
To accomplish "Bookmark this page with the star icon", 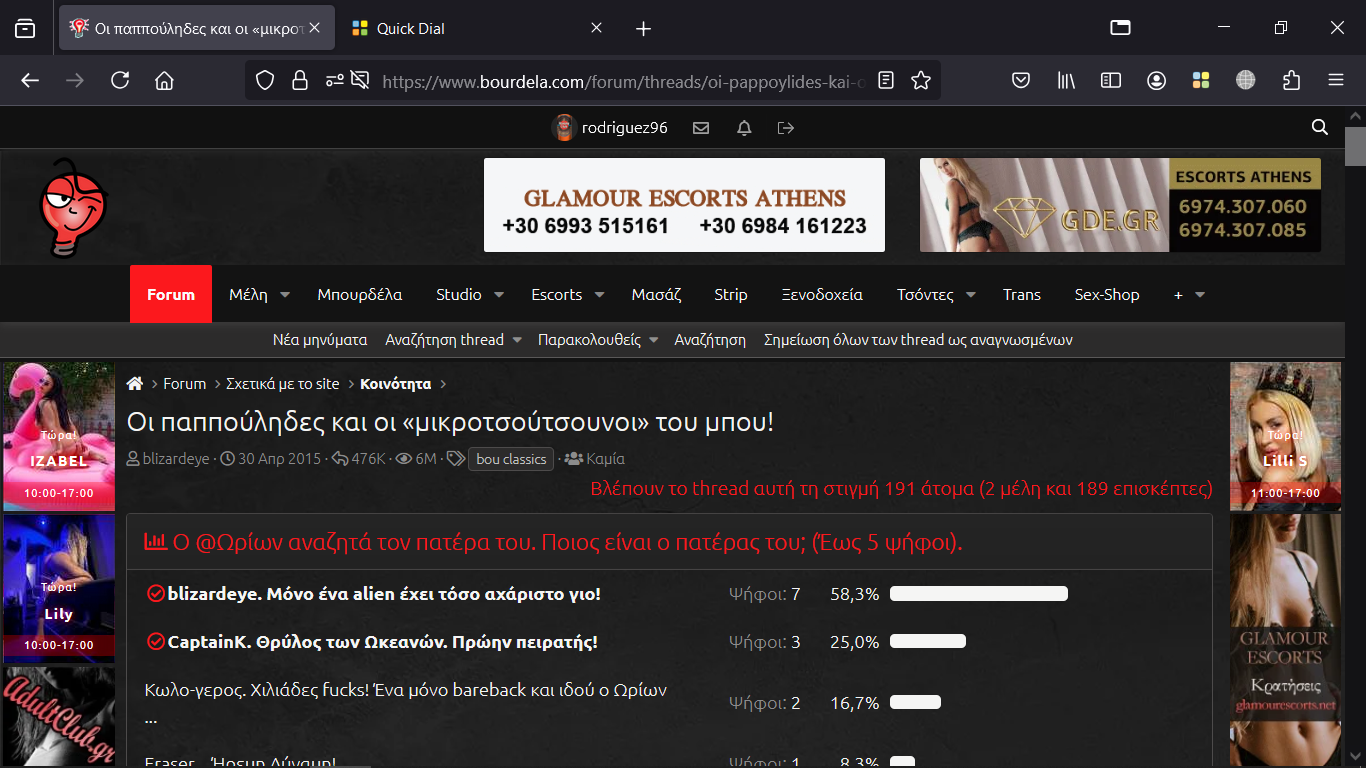I will (921, 81).
